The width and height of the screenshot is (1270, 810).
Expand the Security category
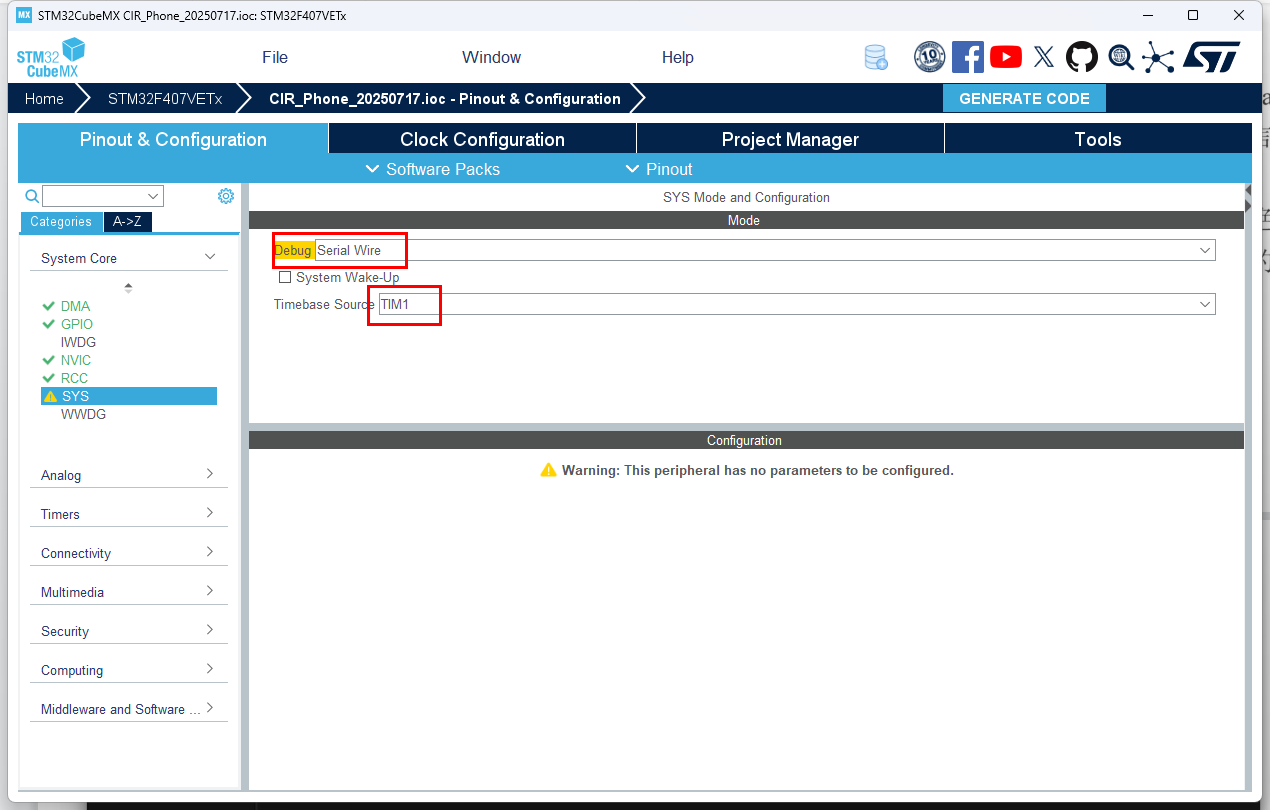128,631
